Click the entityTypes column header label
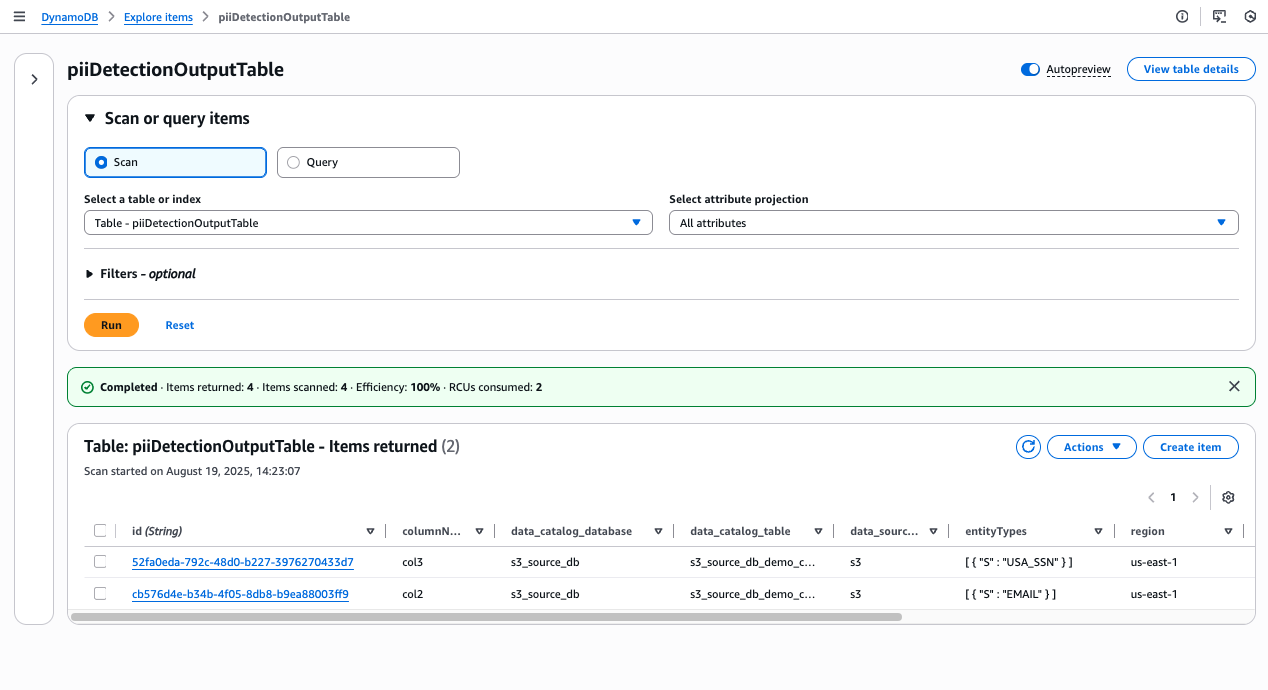 [996, 531]
